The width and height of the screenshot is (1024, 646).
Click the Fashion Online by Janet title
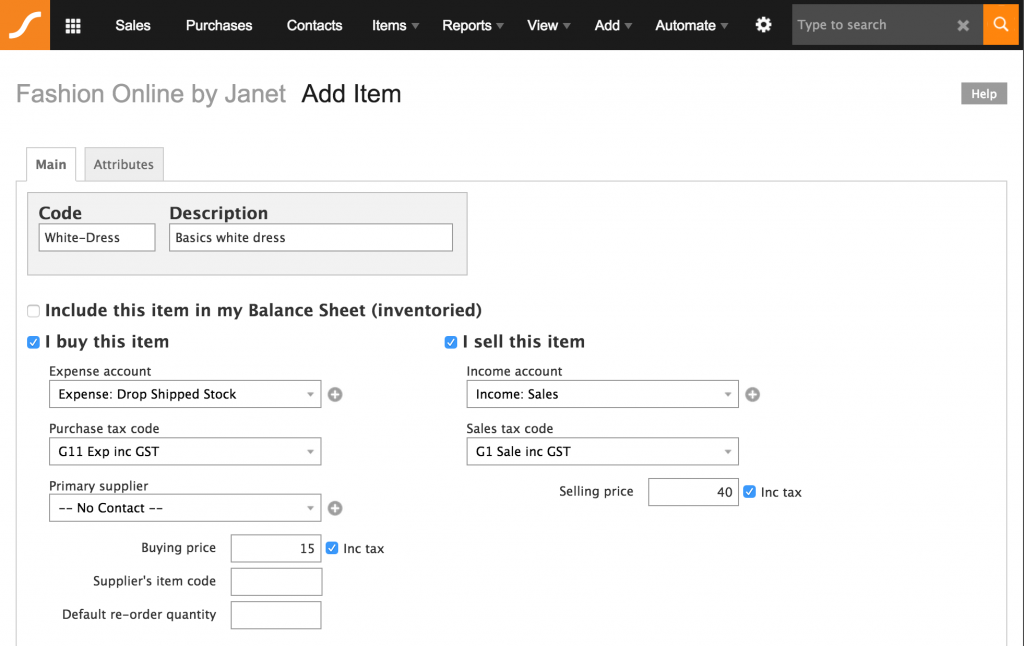tap(151, 94)
